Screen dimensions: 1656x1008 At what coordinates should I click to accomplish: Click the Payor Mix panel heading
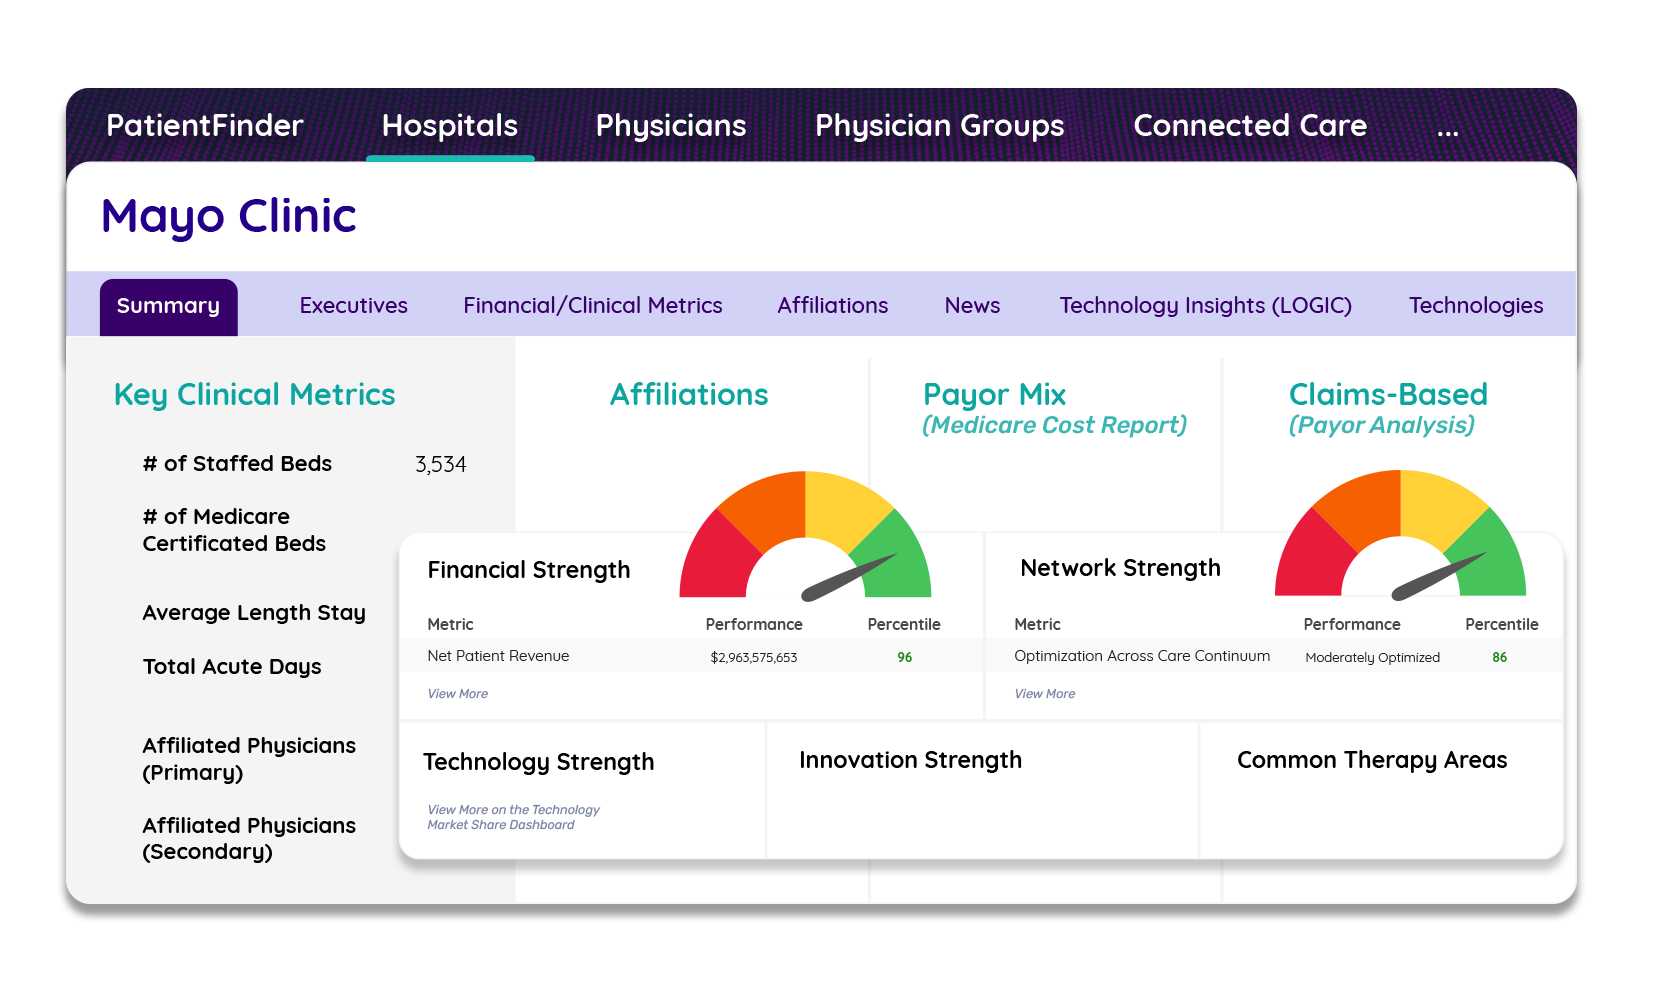click(x=995, y=395)
